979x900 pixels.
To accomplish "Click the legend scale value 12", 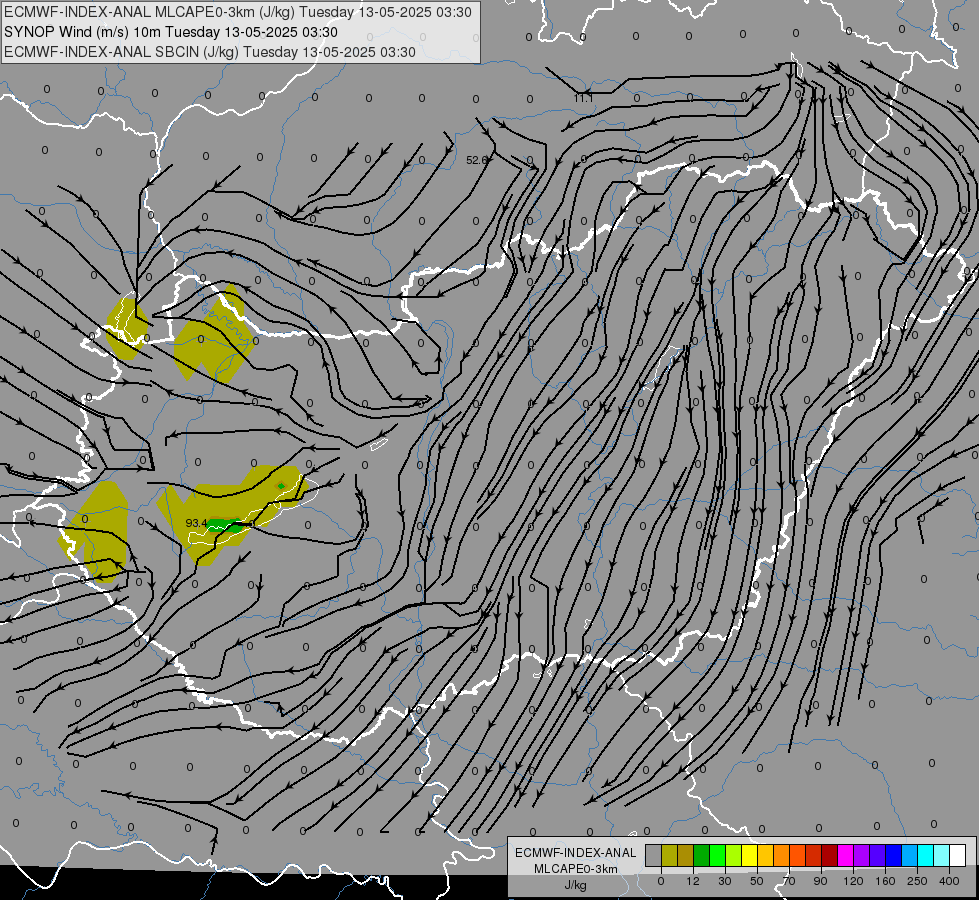I will [693, 881].
